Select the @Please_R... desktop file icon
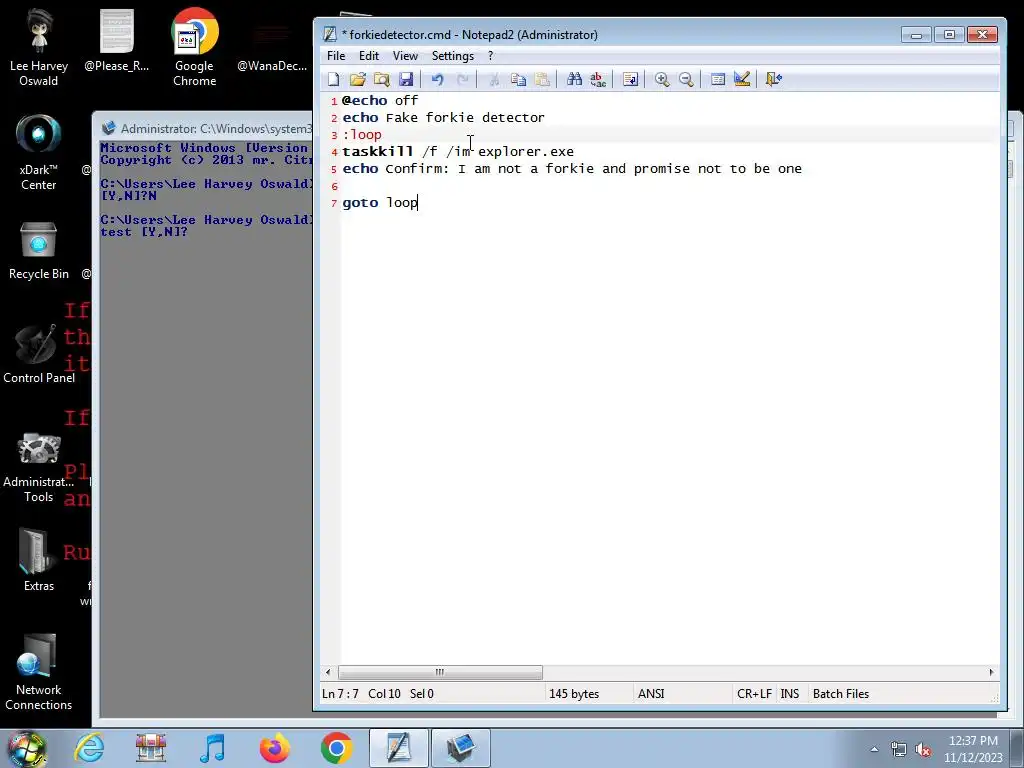Screen dimensions: 1024x768 (116, 40)
